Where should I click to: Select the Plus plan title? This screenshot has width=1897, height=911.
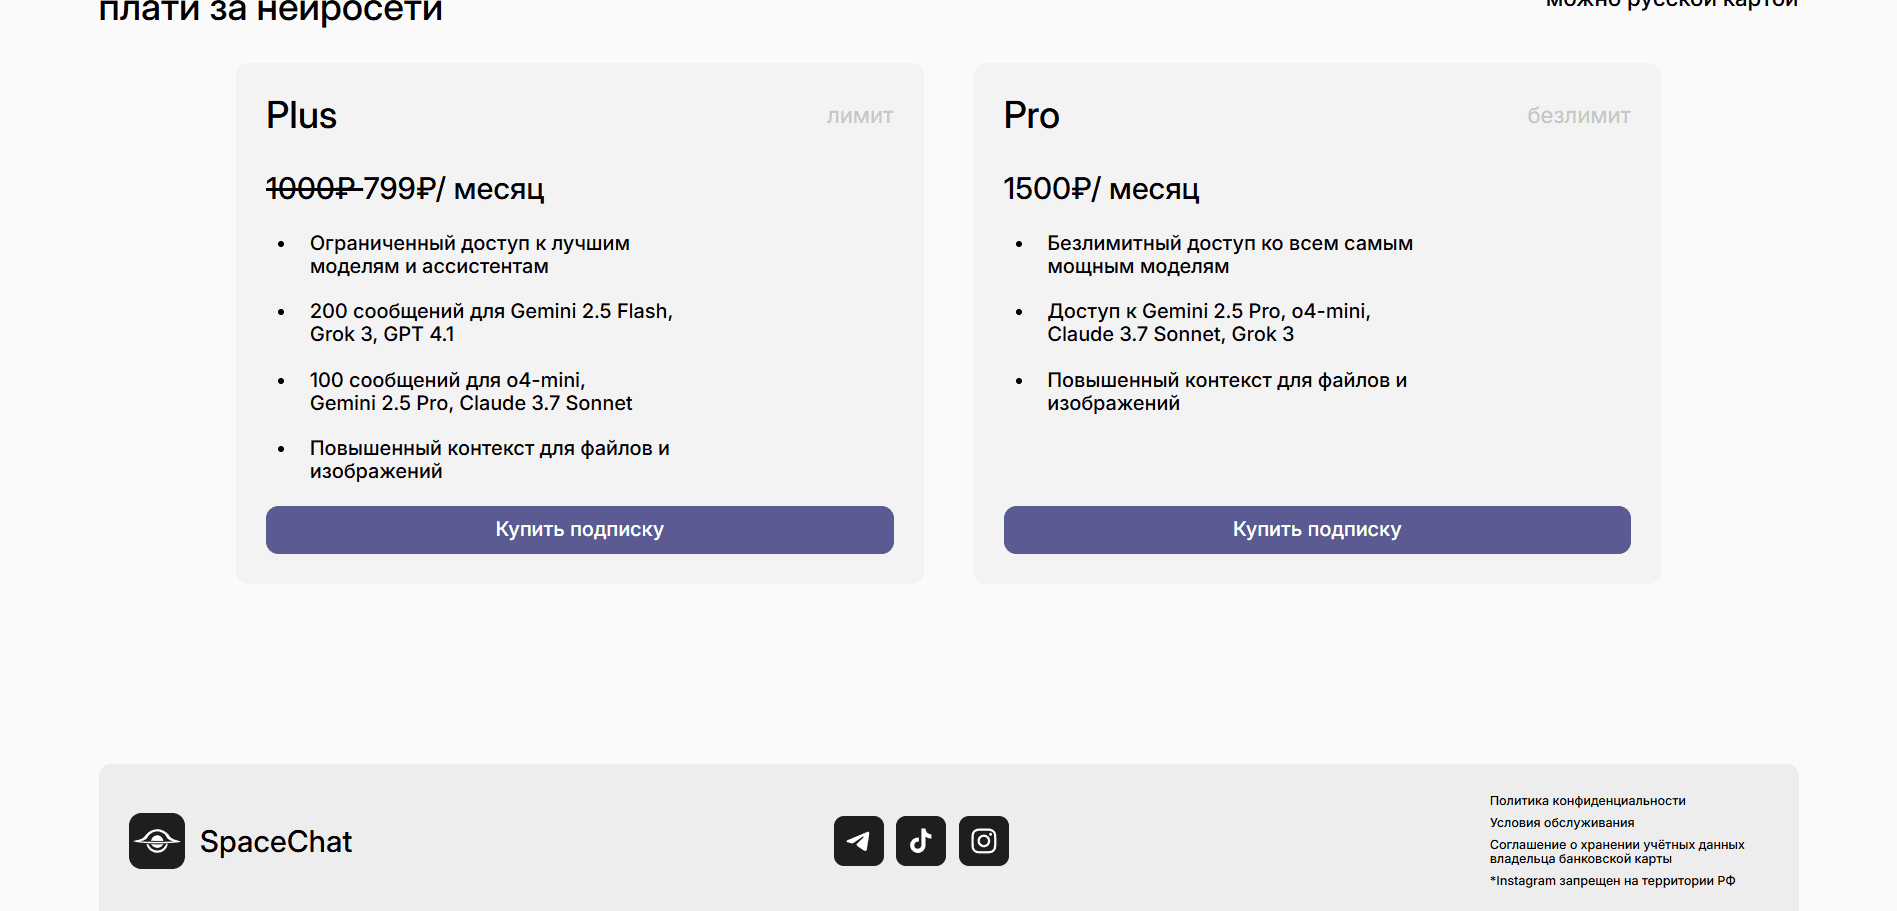tap(301, 116)
